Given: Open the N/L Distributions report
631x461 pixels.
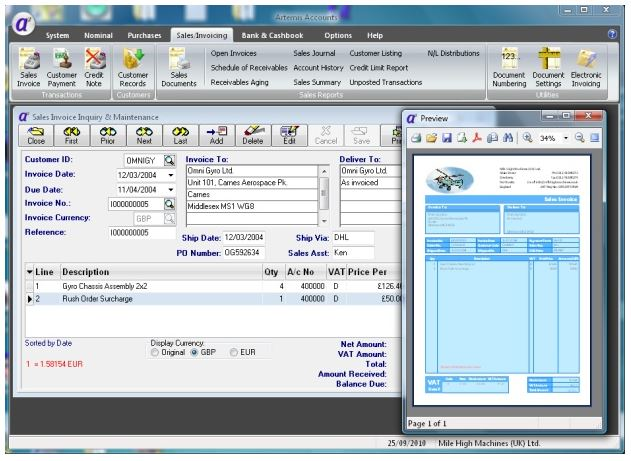Looking at the screenshot, I should pyautogui.click(x=454, y=53).
